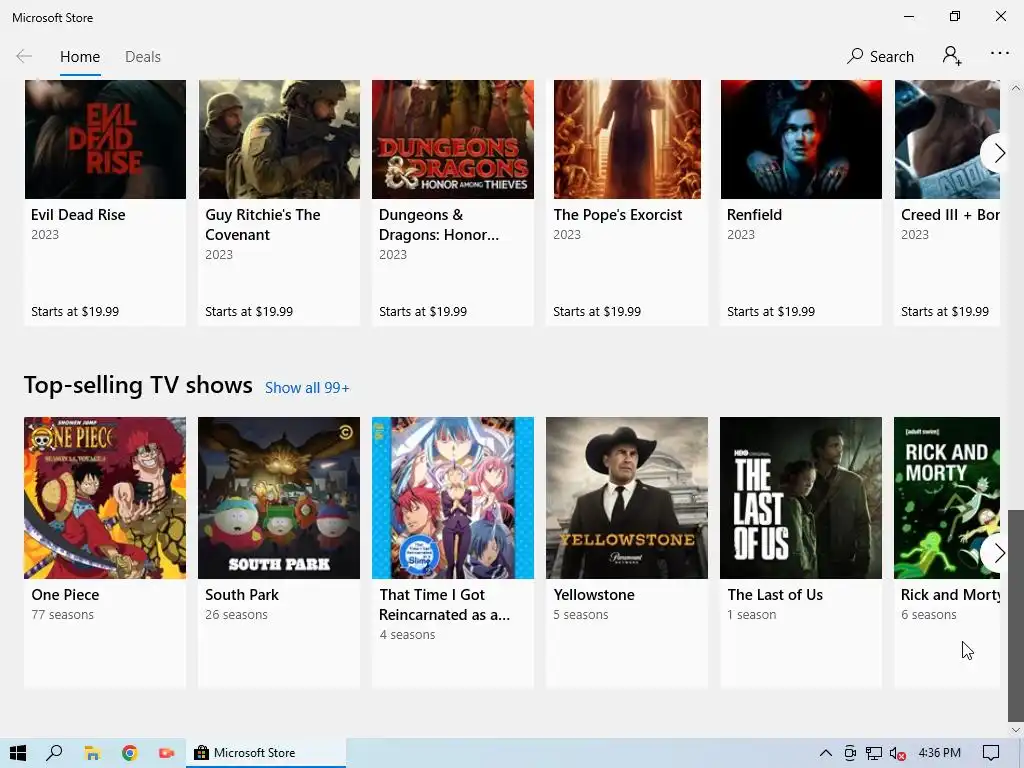Click Starts at $19.99 under Renfield
The width and height of the screenshot is (1024, 768).
click(771, 312)
